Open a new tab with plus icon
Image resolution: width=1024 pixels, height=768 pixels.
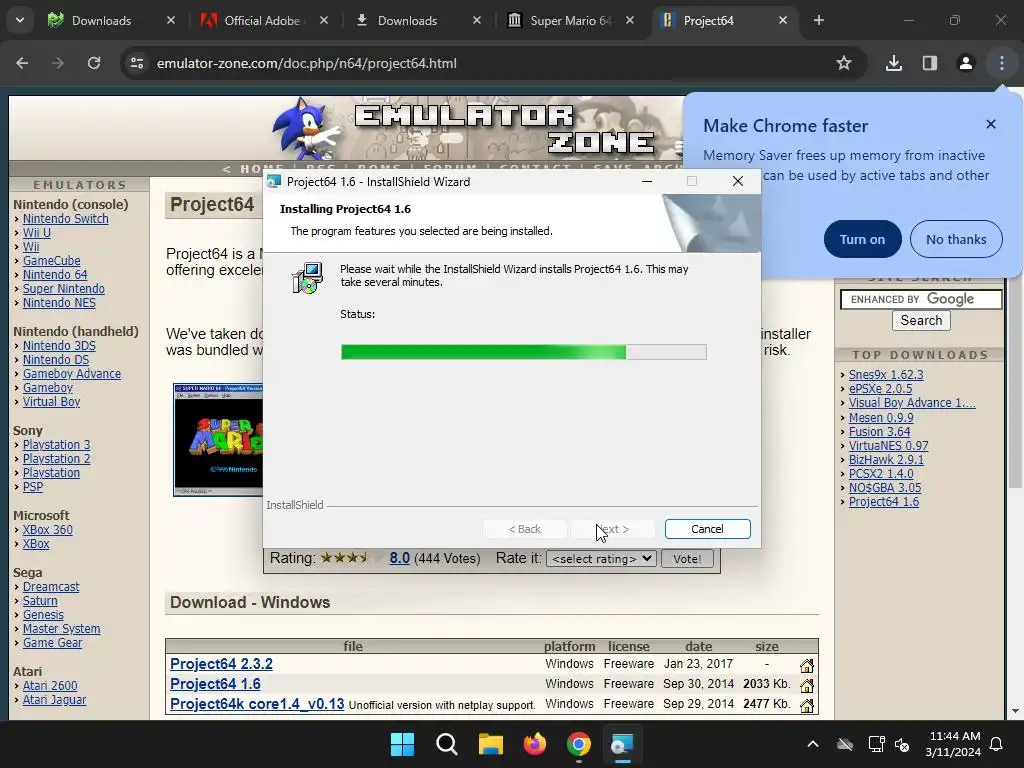818,20
